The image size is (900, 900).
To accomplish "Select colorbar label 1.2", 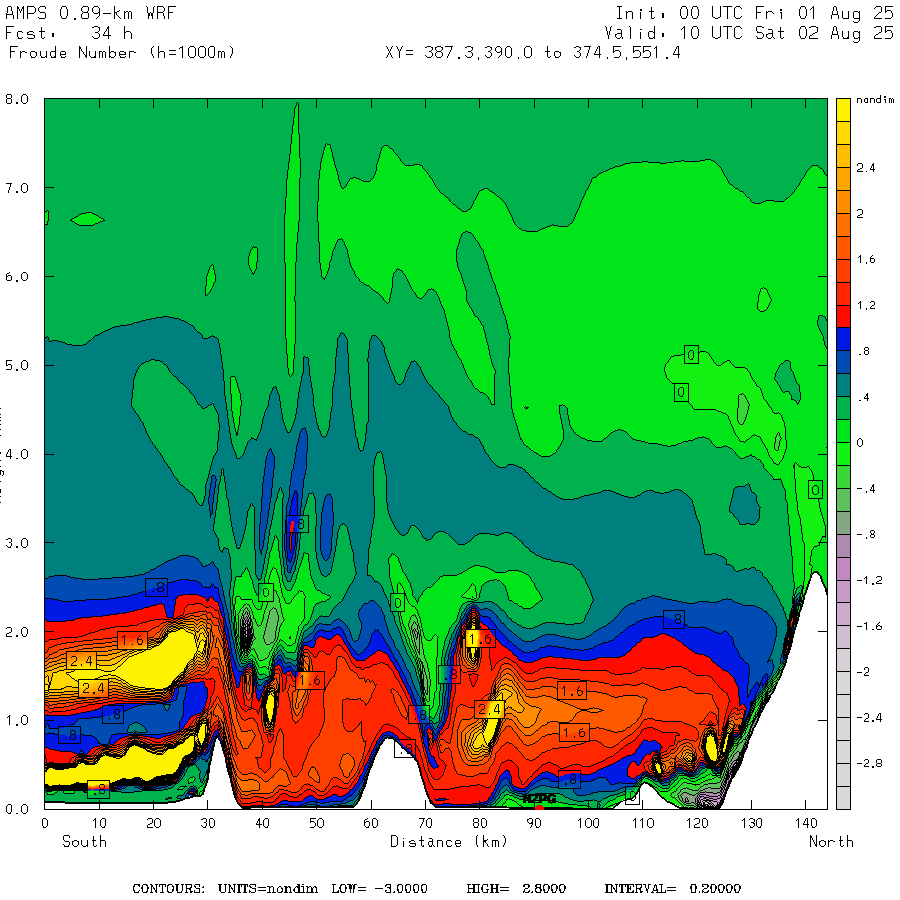I will point(866,305).
